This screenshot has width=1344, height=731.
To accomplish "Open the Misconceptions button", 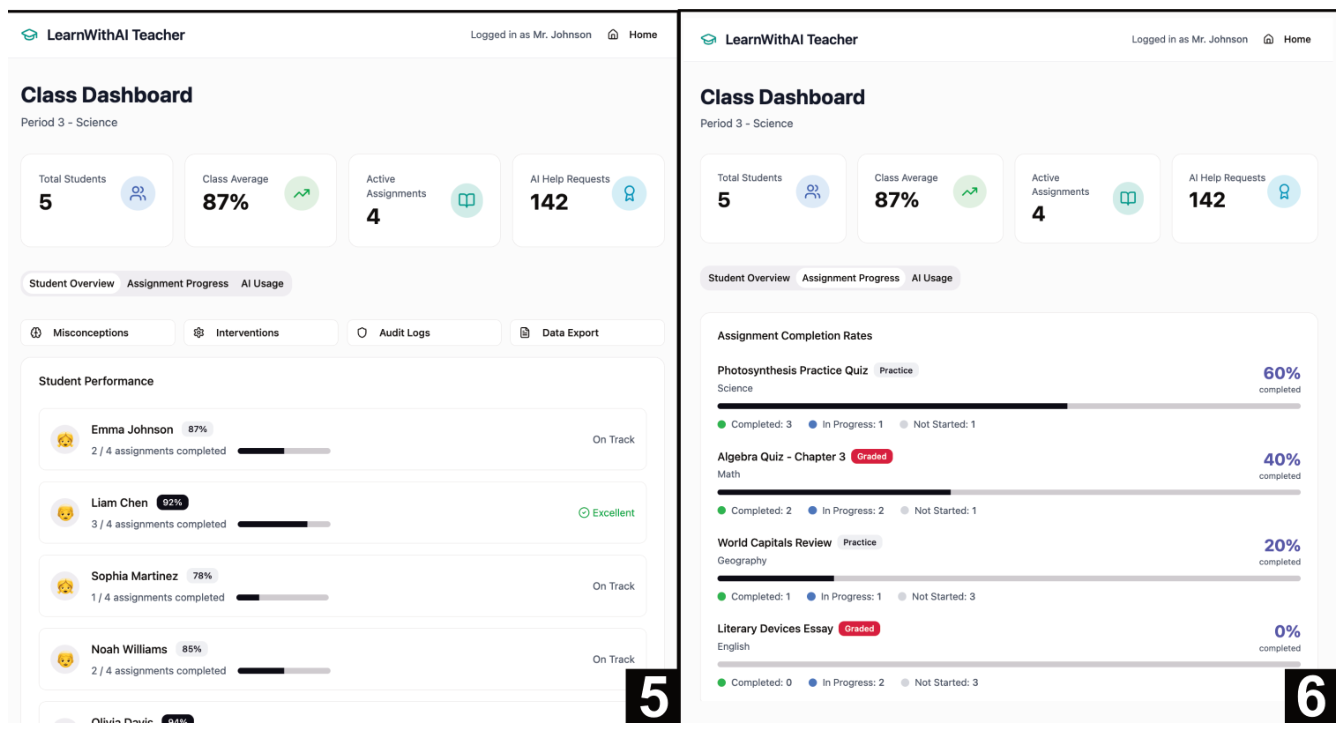I will [x=98, y=333].
